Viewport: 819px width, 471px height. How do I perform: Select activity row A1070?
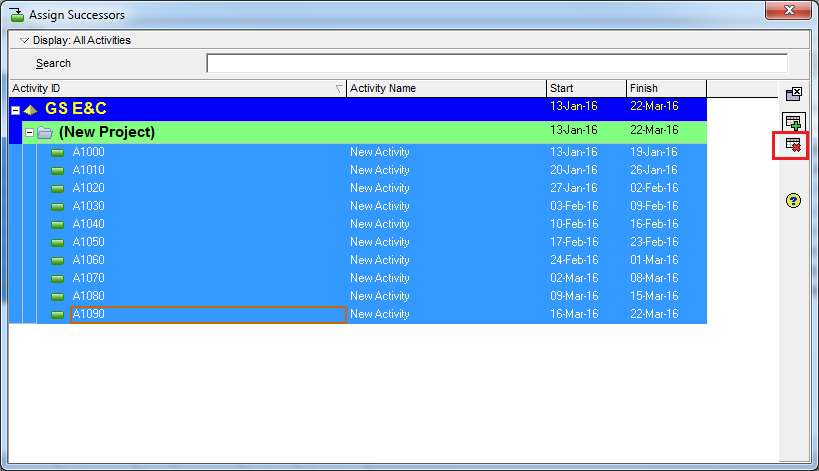click(371, 278)
